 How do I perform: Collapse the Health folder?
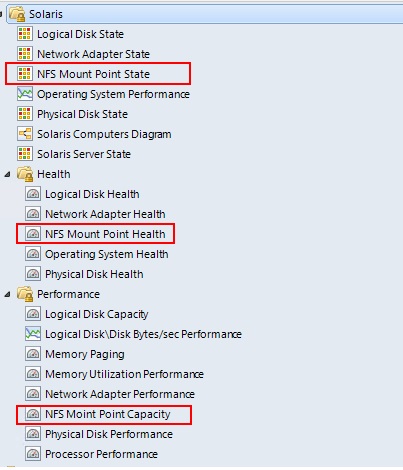(x=7, y=174)
